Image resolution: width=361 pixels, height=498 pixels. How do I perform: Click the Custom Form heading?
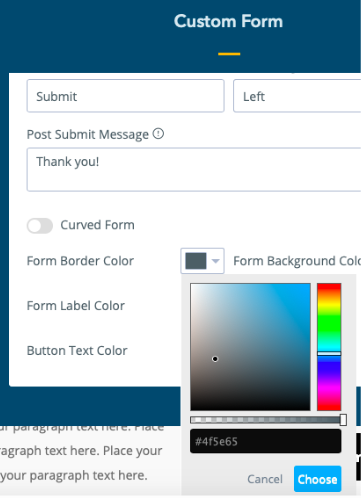[x=228, y=21]
